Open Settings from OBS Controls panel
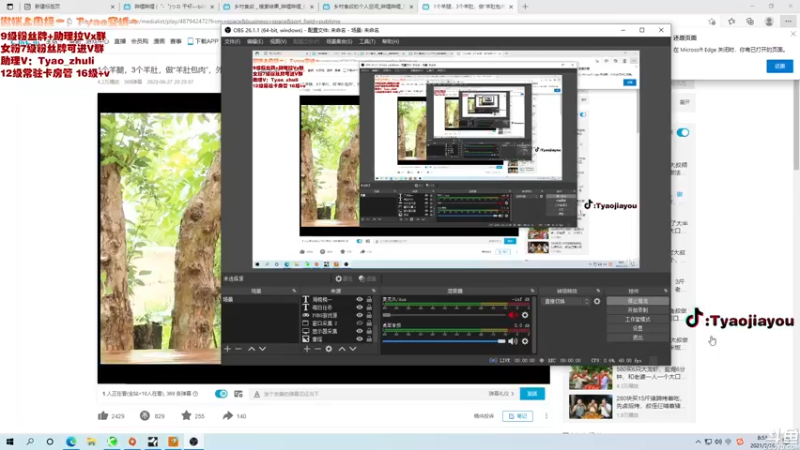The width and height of the screenshot is (800, 450). (x=638, y=329)
